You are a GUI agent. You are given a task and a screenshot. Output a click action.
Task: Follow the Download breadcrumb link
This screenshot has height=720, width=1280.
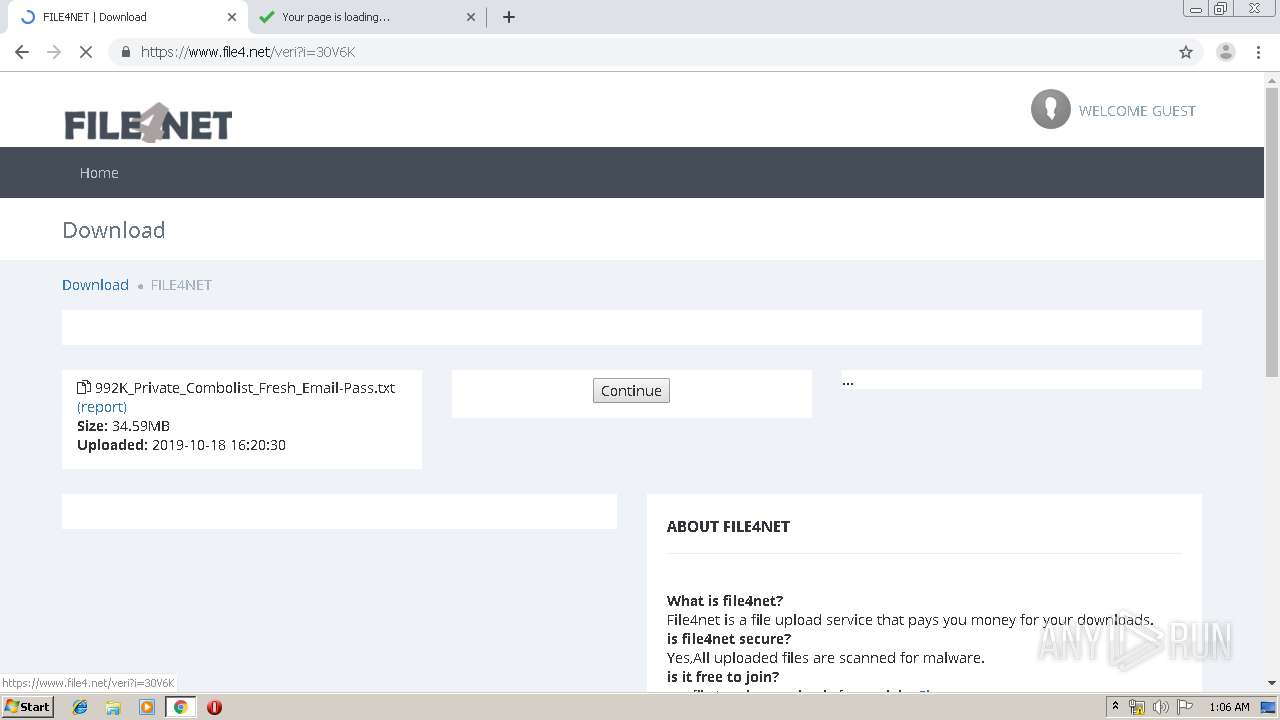pyautogui.click(x=95, y=285)
